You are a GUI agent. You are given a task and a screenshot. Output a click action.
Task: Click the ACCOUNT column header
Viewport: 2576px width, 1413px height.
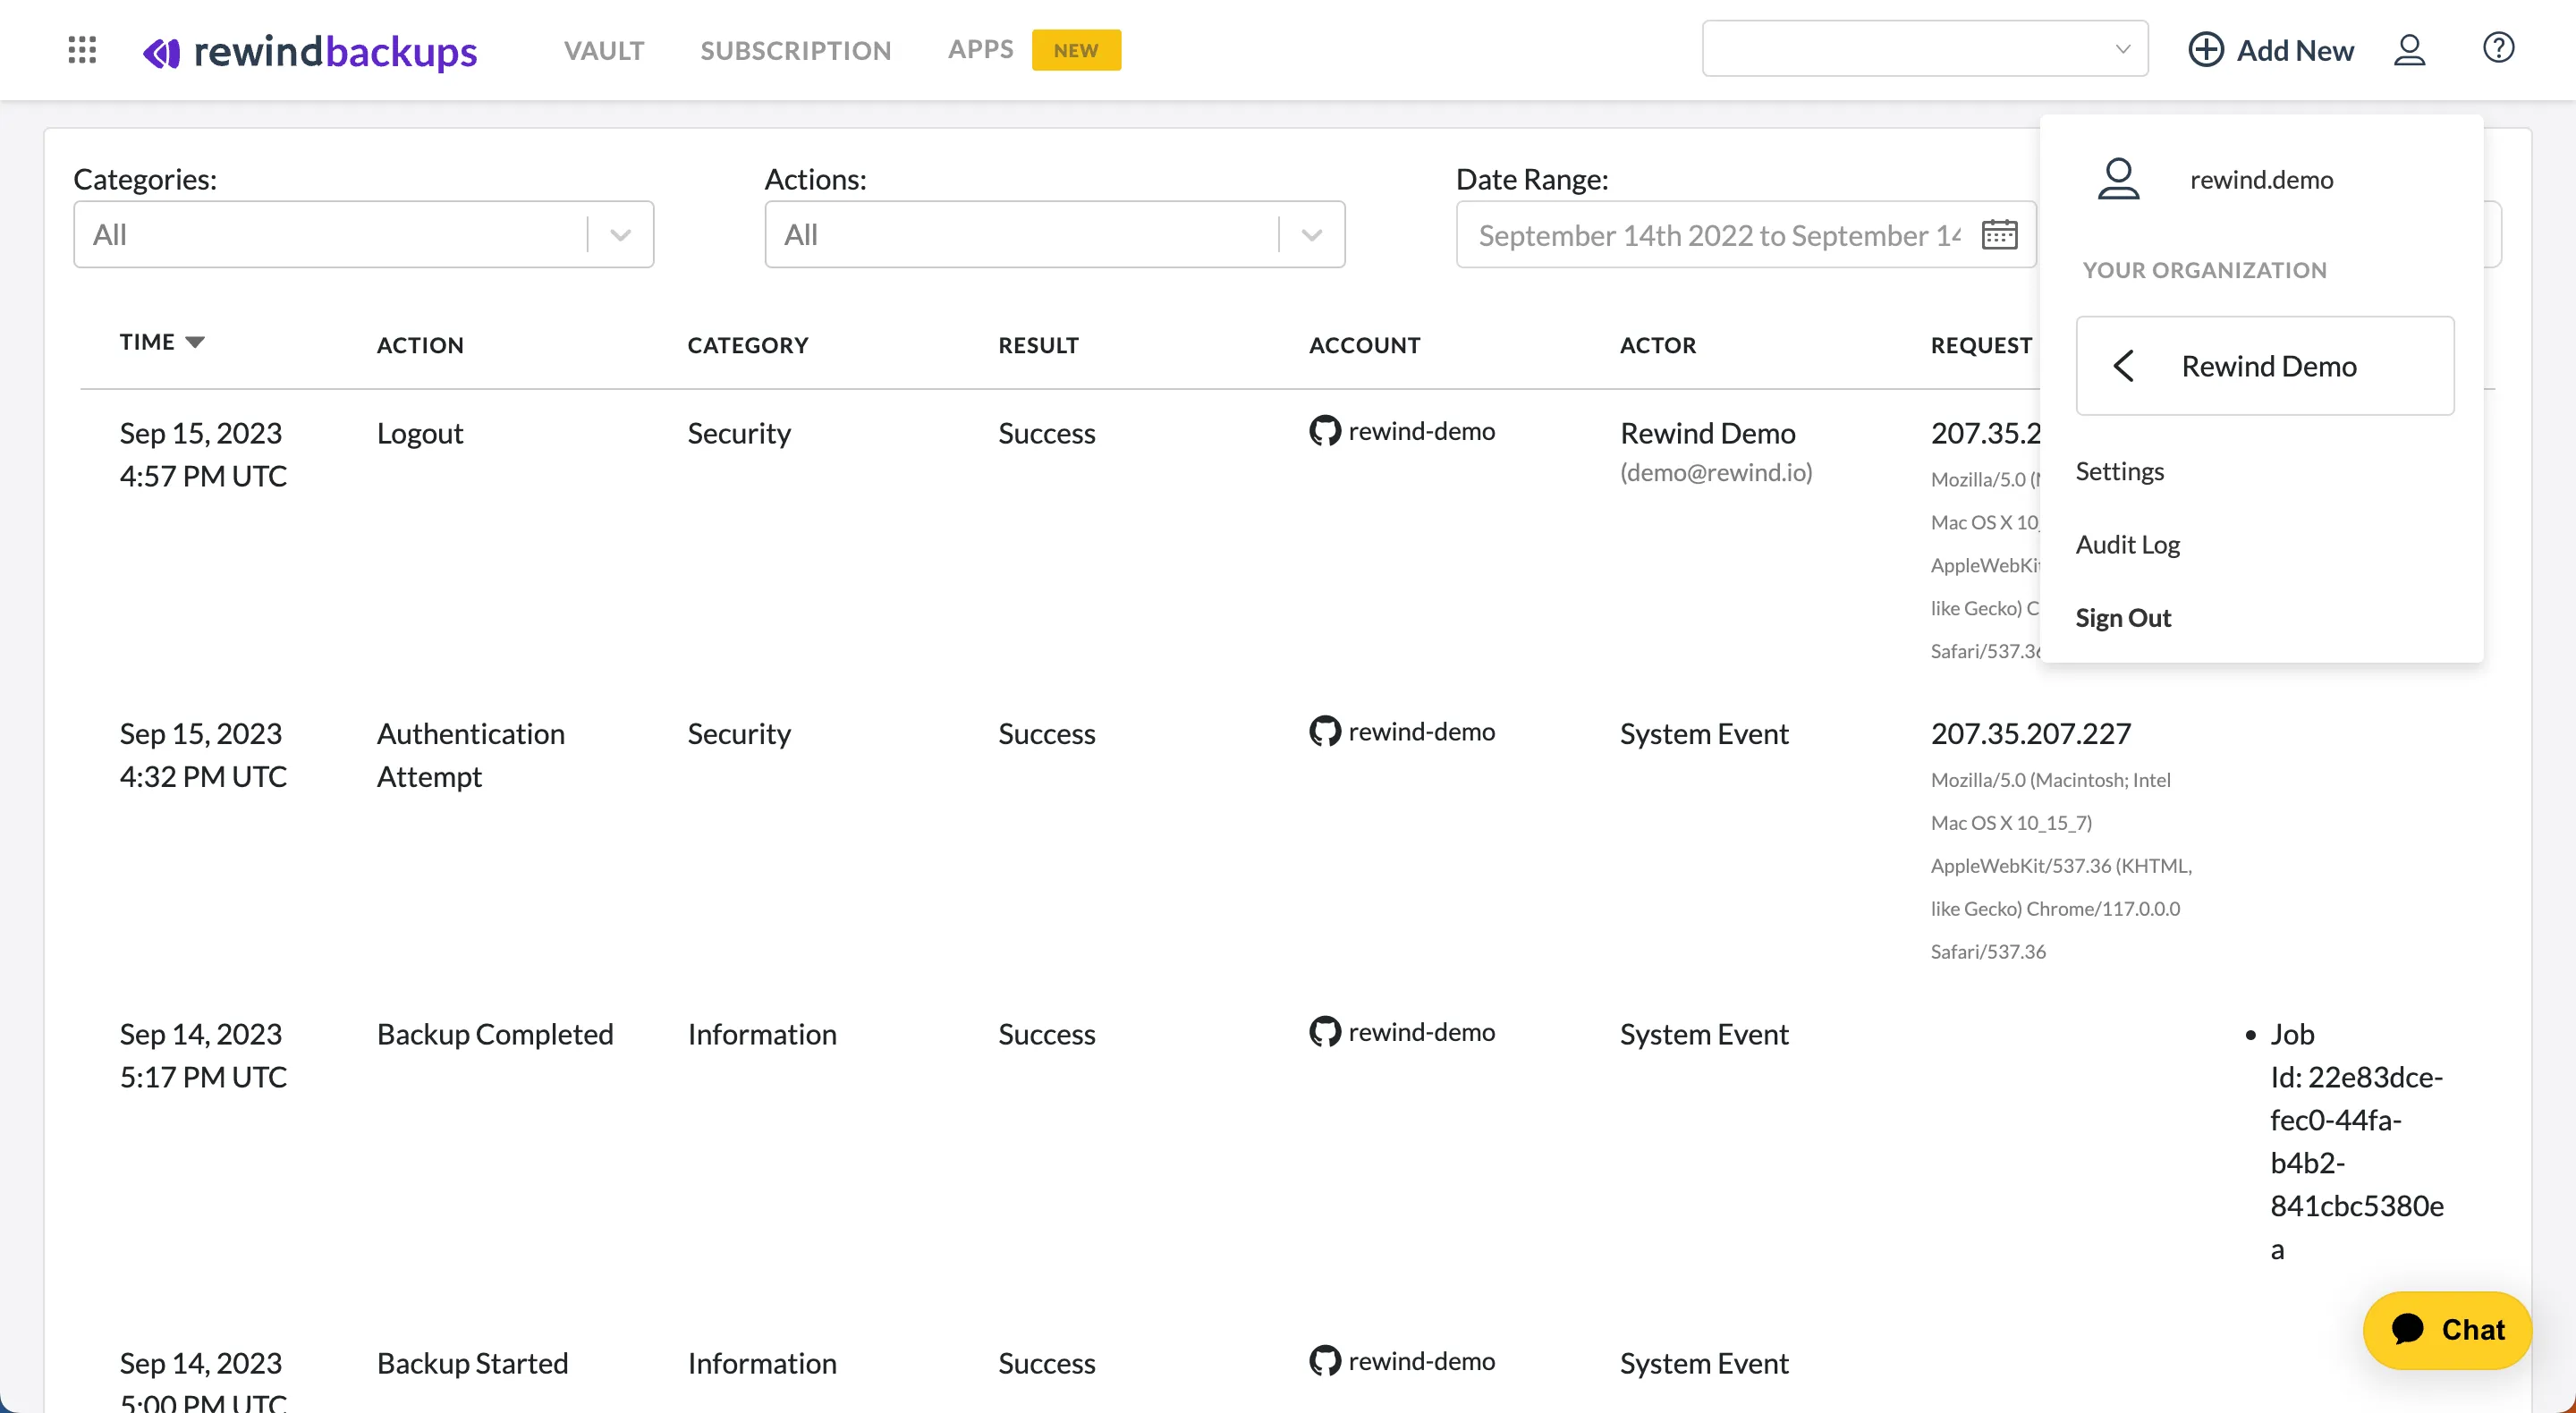(x=1364, y=345)
